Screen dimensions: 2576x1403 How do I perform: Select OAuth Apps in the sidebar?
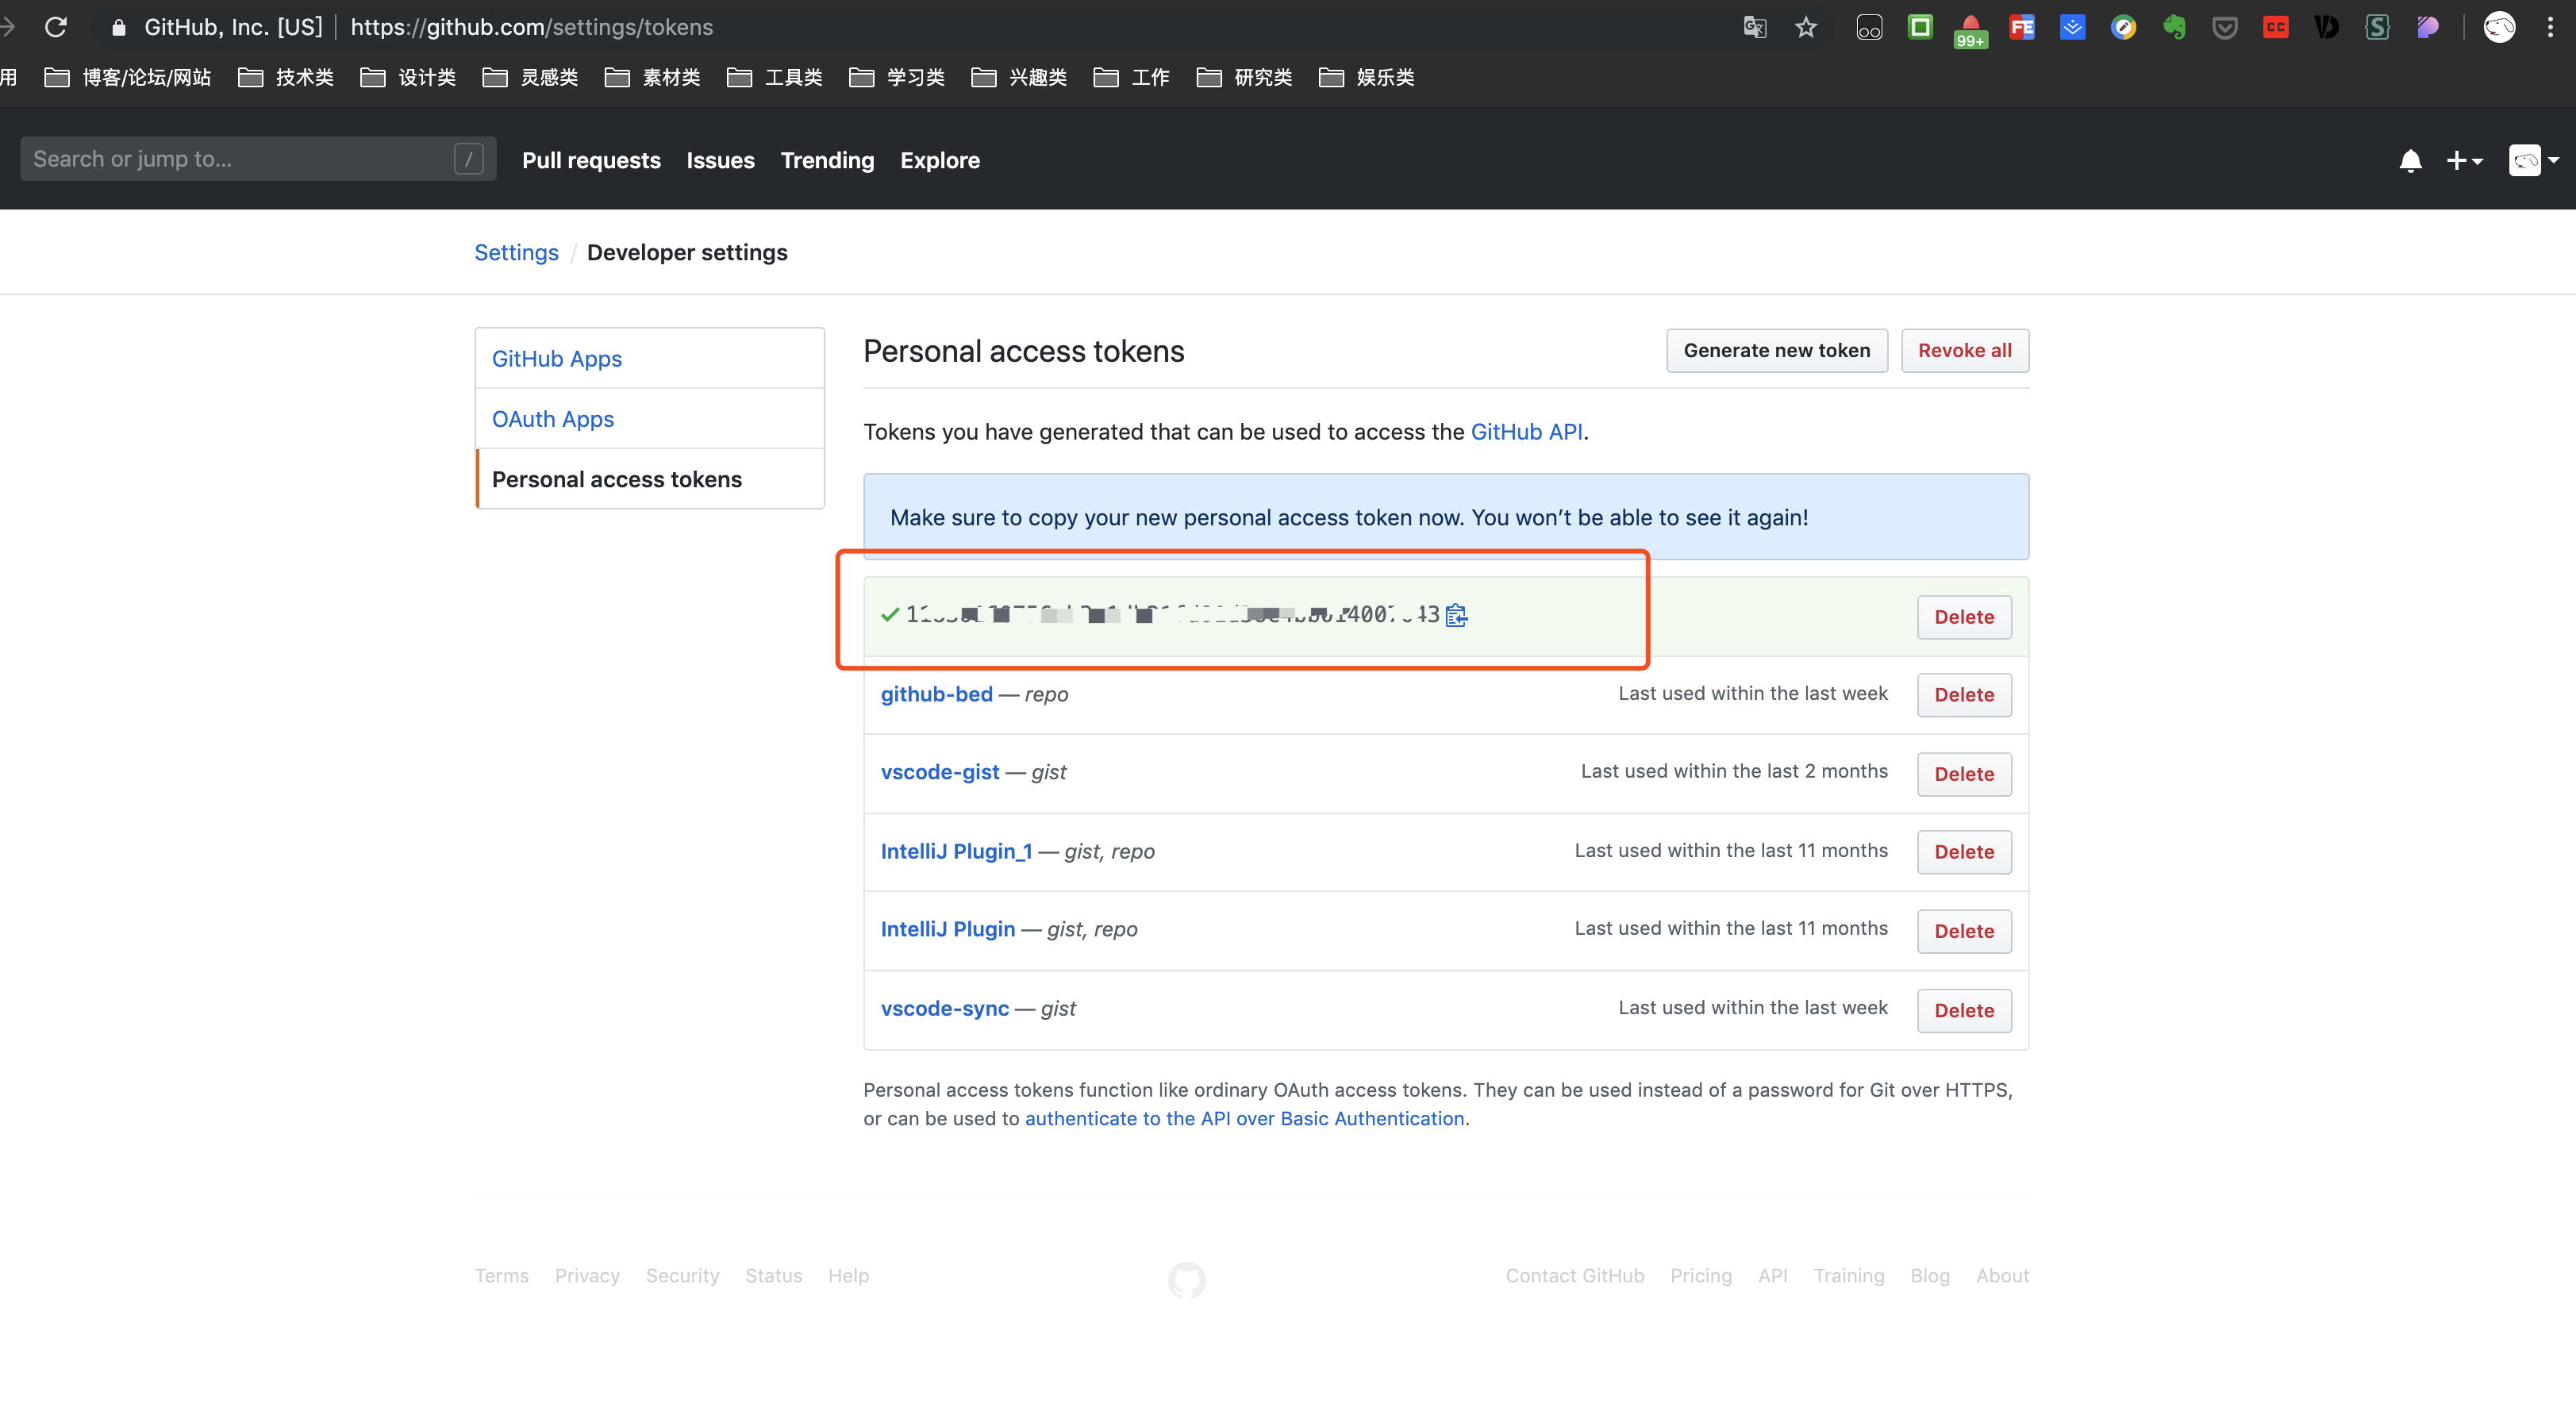click(x=650, y=418)
